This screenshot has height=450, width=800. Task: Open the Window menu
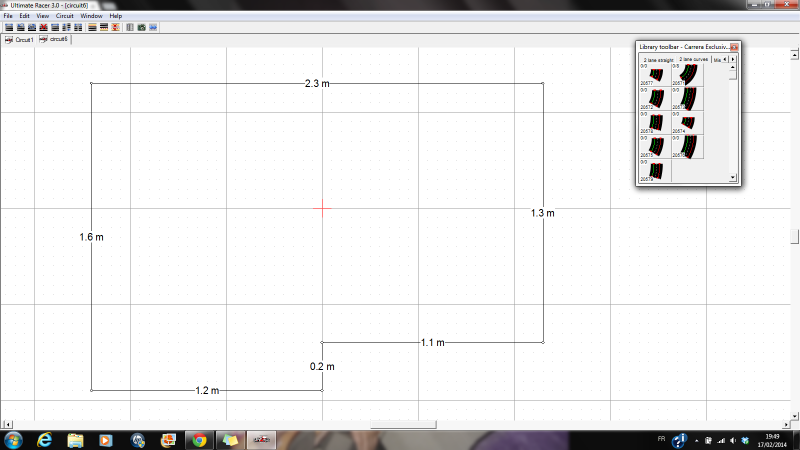point(91,16)
